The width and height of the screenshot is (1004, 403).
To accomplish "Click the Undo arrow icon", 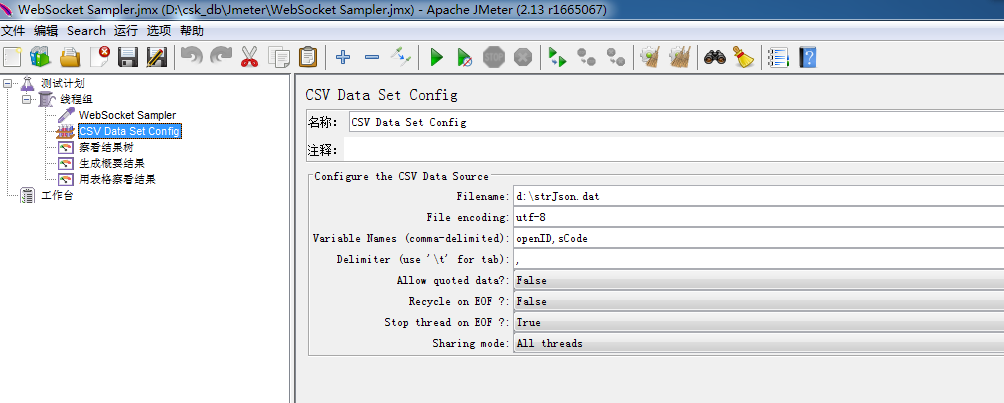I will [191, 57].
